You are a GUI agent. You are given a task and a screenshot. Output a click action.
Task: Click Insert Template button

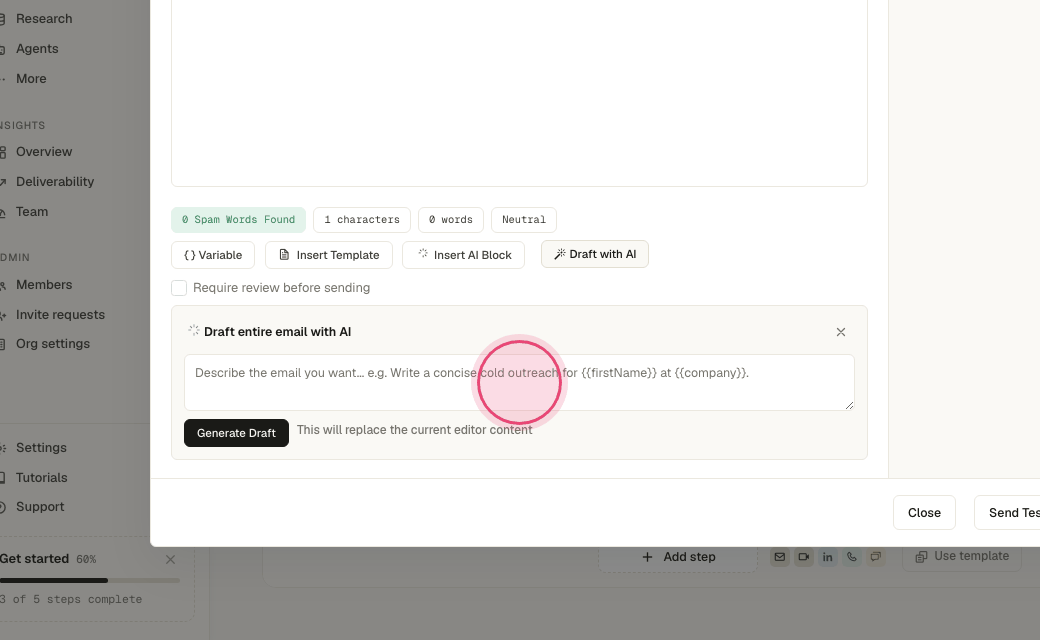pos(329,255)
